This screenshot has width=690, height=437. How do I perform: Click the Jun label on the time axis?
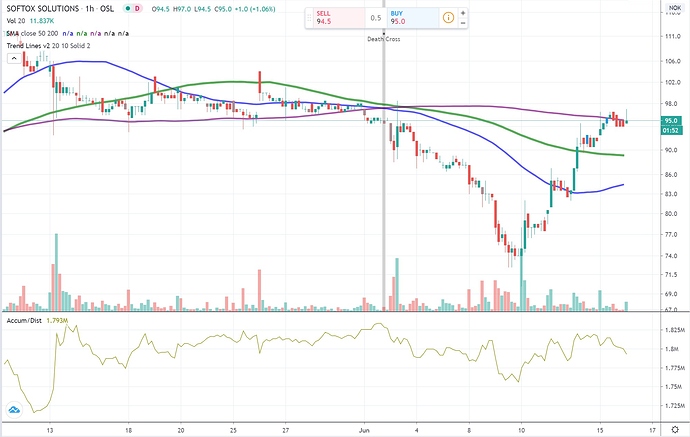[364, 430]
